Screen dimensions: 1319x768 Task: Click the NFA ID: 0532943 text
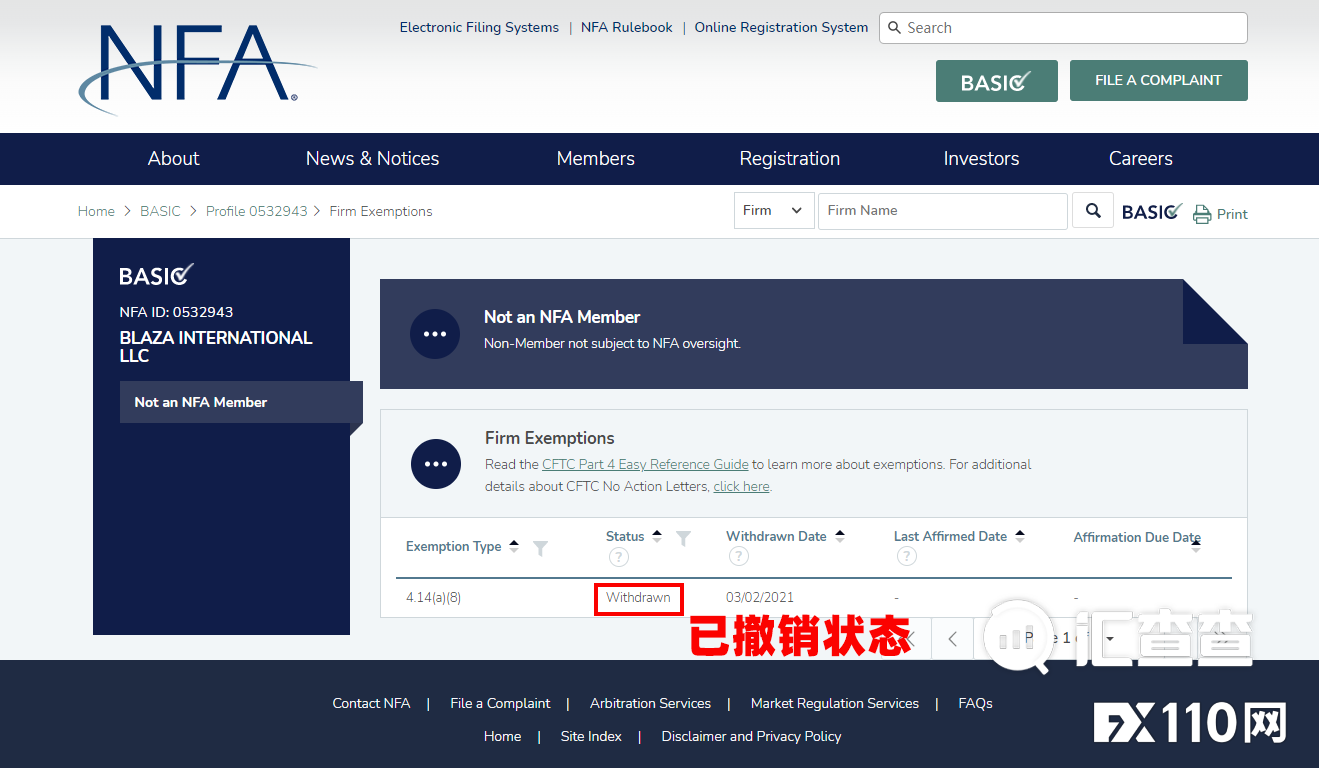coord(176,312)
